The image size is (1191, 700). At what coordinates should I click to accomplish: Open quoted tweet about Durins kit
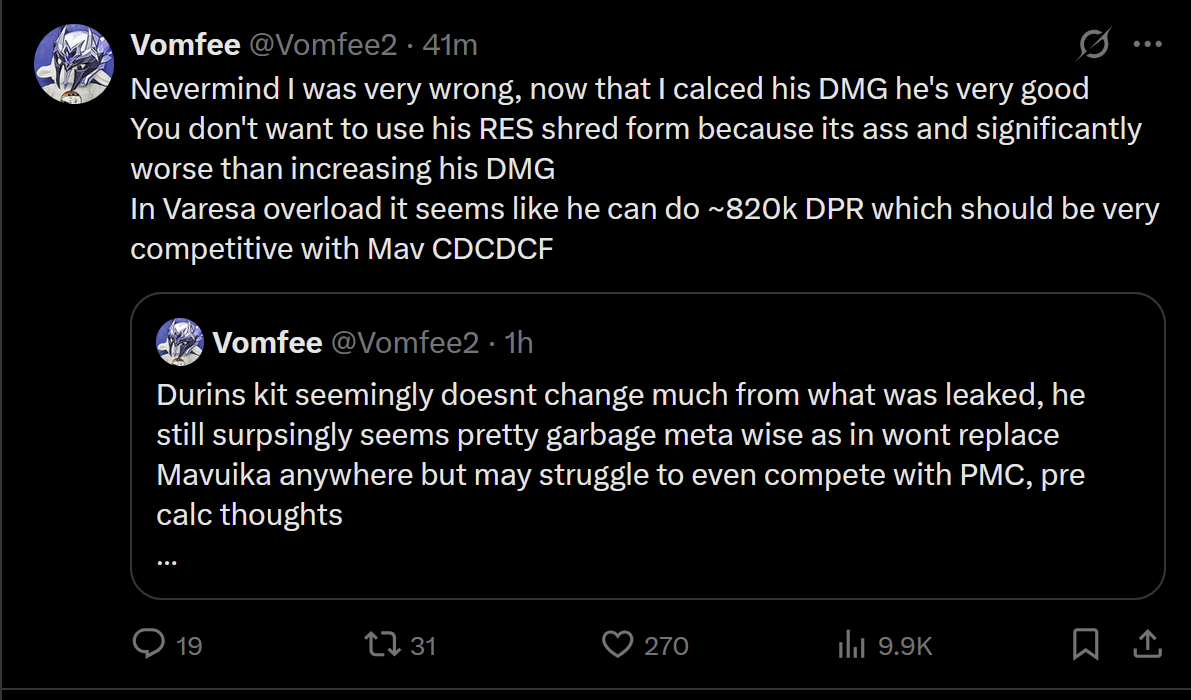point(620,453)
